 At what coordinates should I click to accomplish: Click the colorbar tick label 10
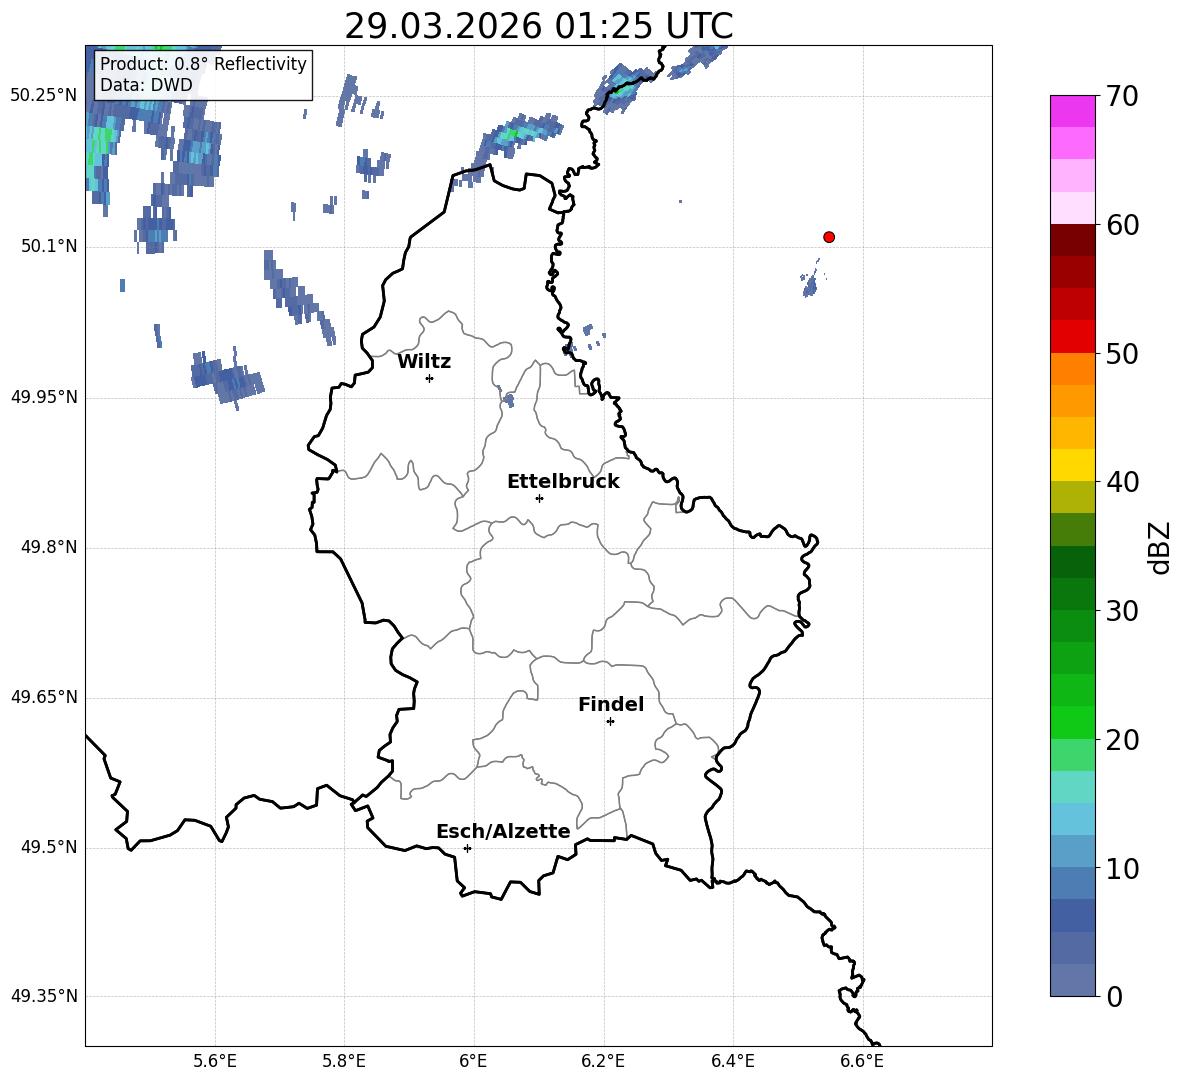1122,868
